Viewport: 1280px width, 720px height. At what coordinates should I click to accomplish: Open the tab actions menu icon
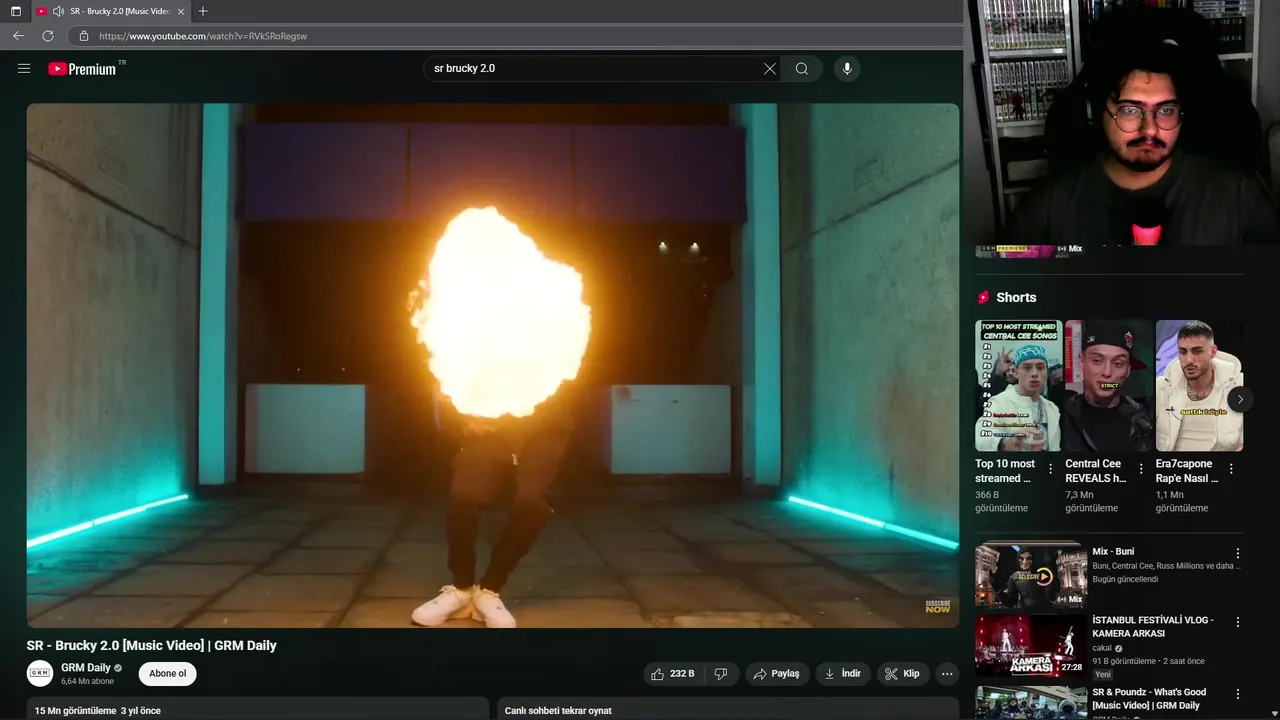click(x=15, y=11)
